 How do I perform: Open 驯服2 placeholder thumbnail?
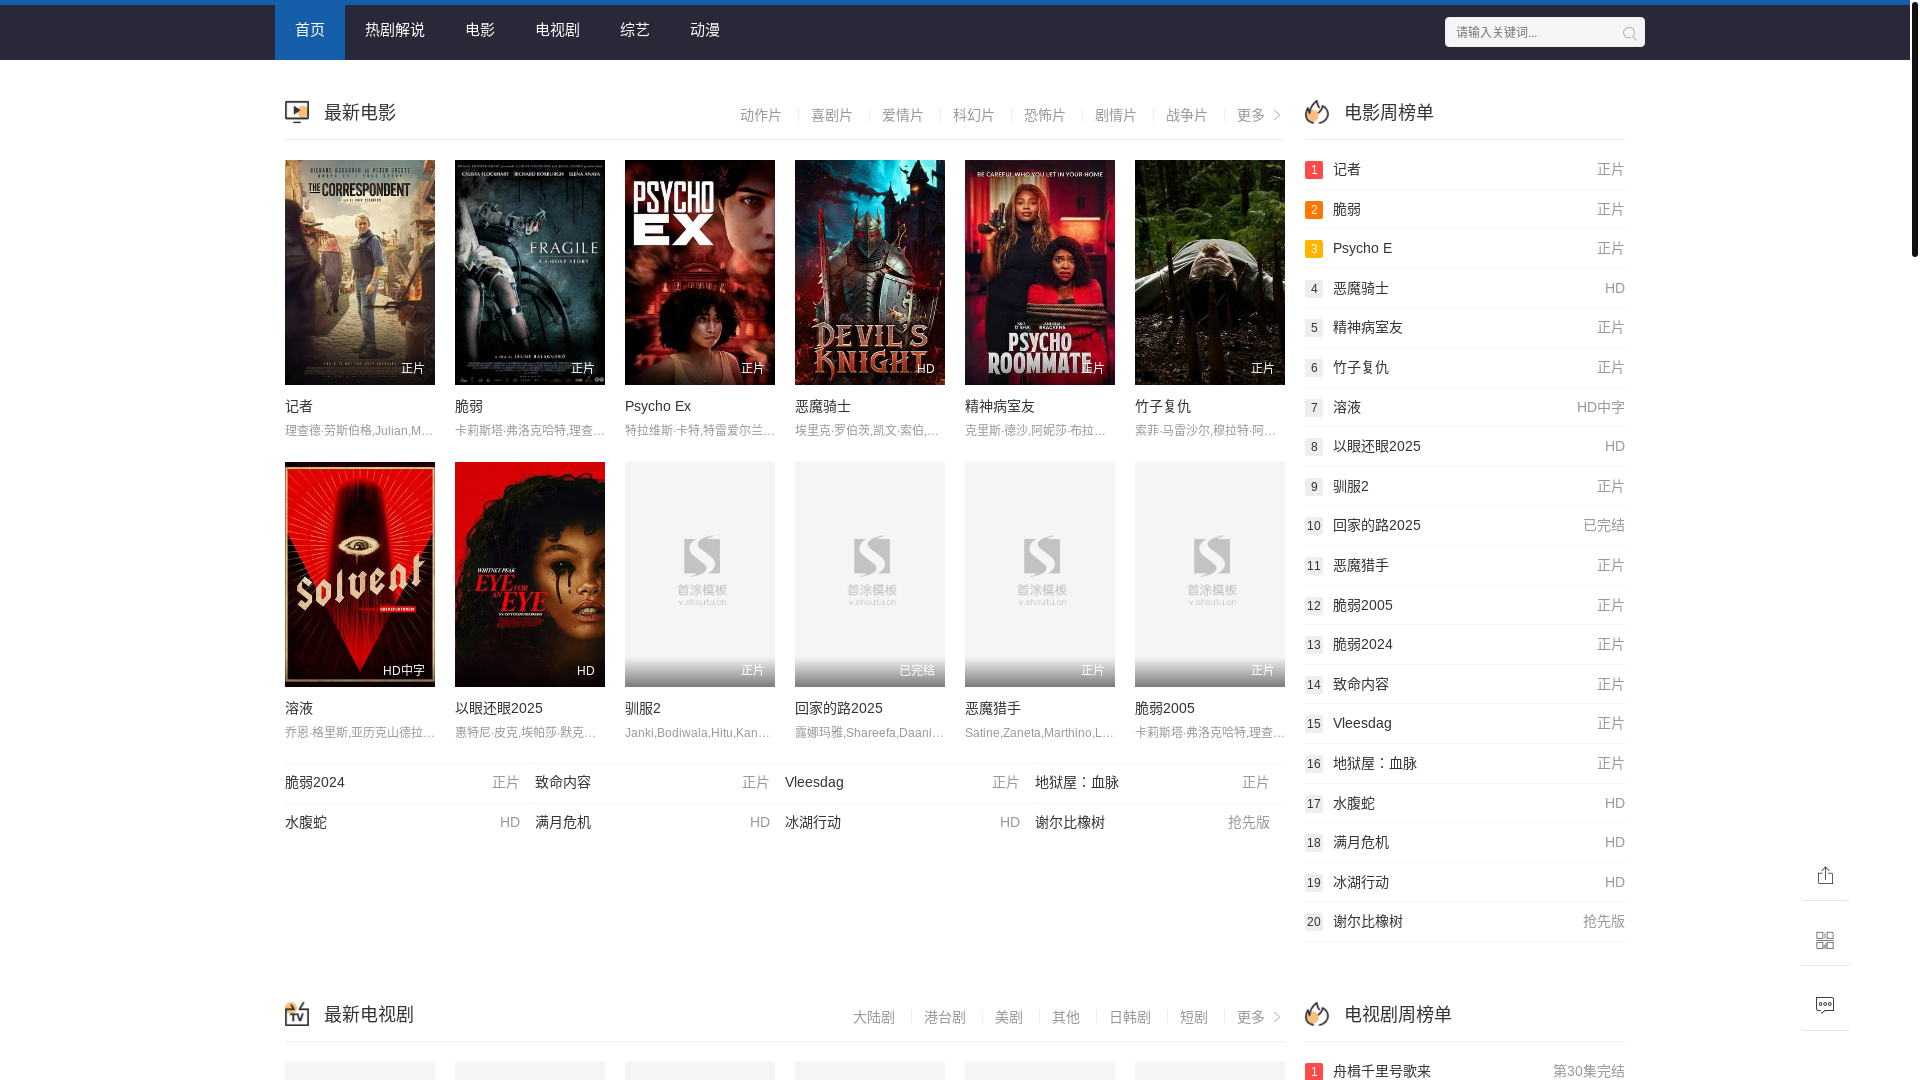pyautogui.click(x=700, y=574)
